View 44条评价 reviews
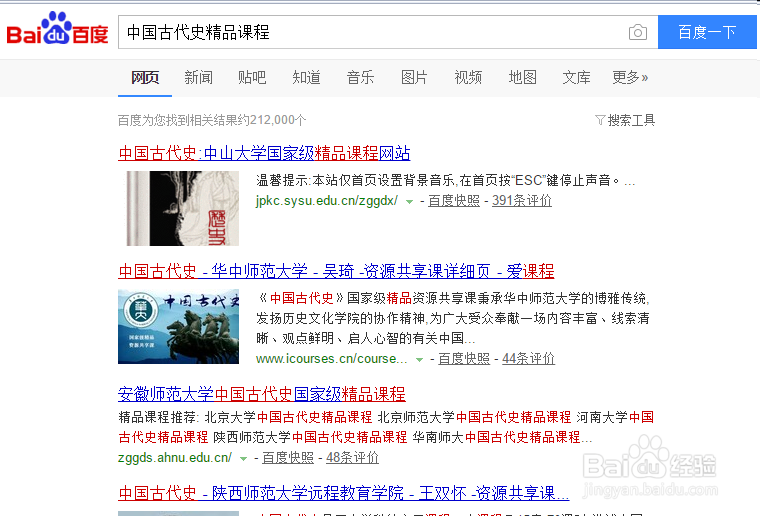The image size is (760, 516). click(x=528, y=359)
